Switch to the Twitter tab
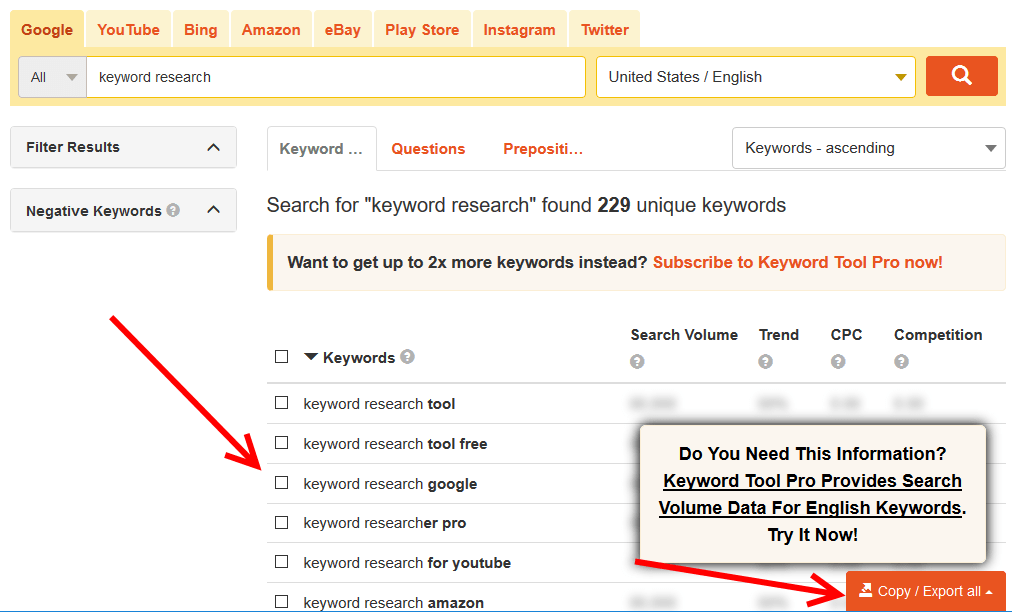 pyautogui.click(x=605, y=30)
